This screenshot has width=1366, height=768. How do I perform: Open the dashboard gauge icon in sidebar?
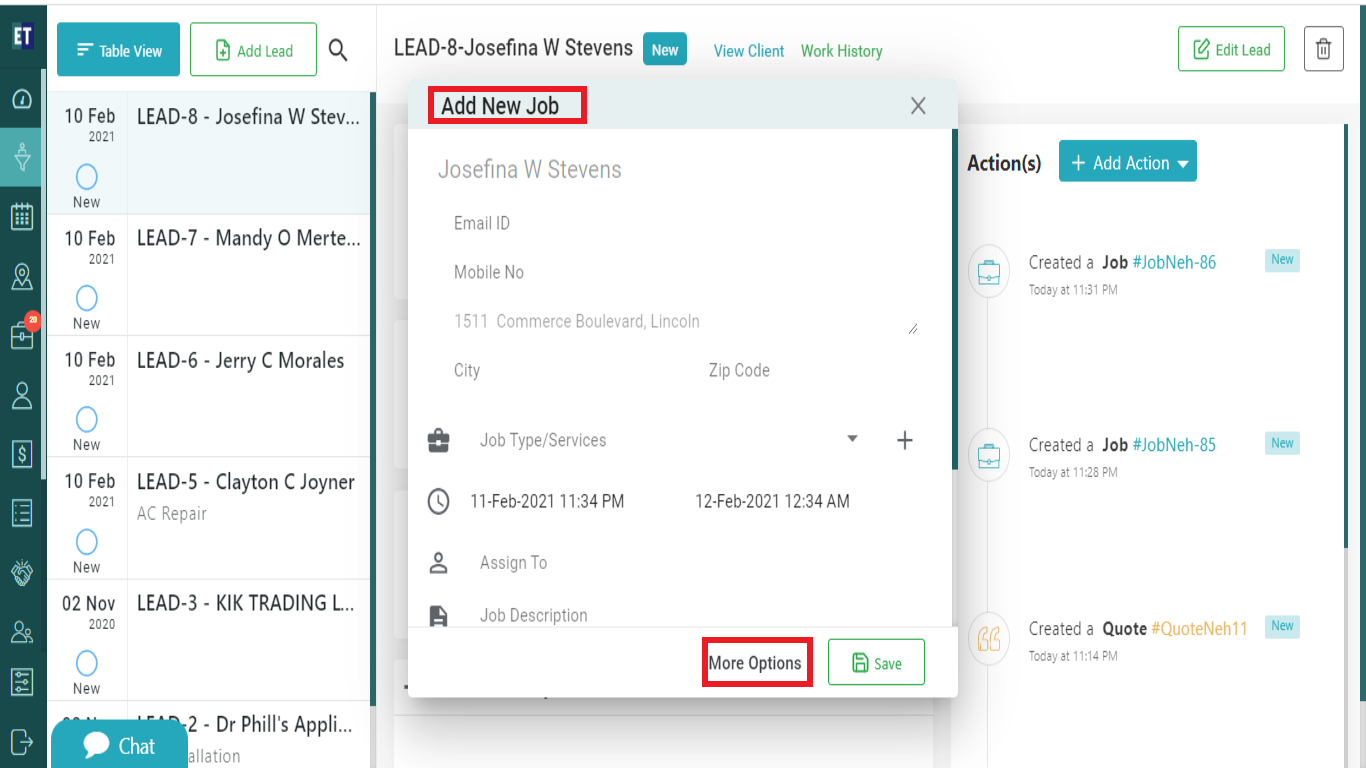[22, 98]
